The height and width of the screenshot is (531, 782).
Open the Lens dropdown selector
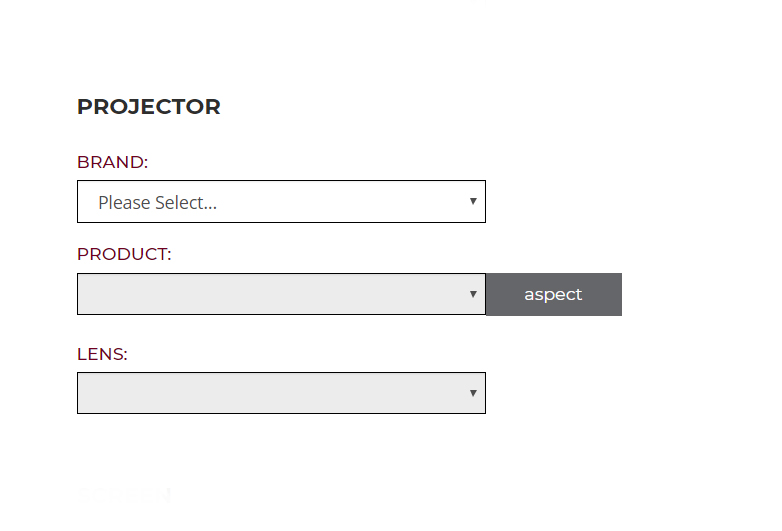tap(281, 393)
